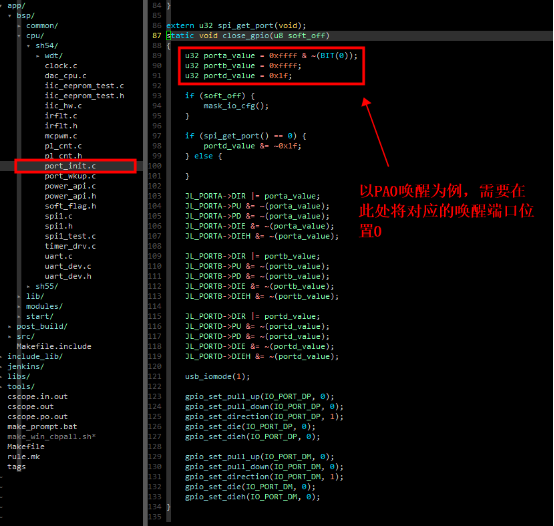This screenshot has width=554, height=526.
Task: Open spi1_test.c file
Action: 70,236
